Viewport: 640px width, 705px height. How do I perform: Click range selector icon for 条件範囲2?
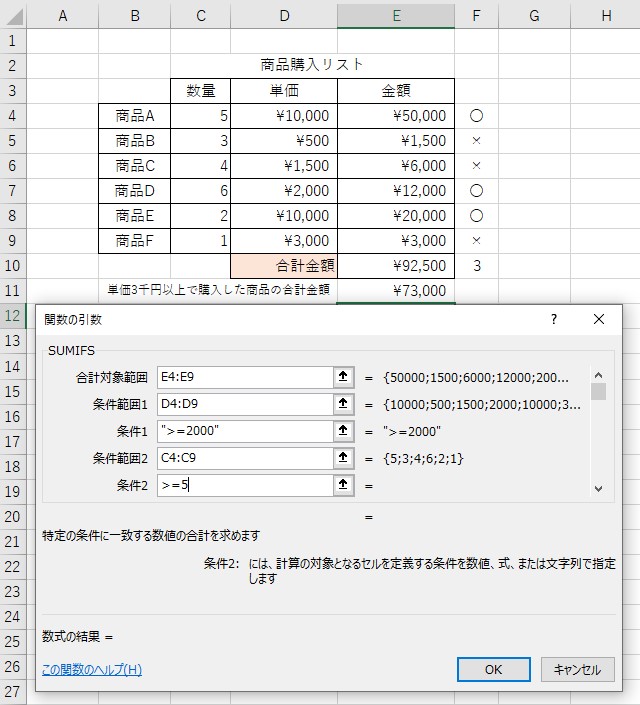pyautogui.click(x=344, y=458)
